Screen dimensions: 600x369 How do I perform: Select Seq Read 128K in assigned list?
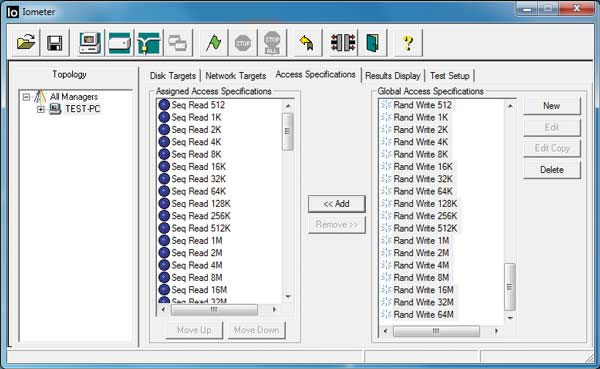pos(201,204)
